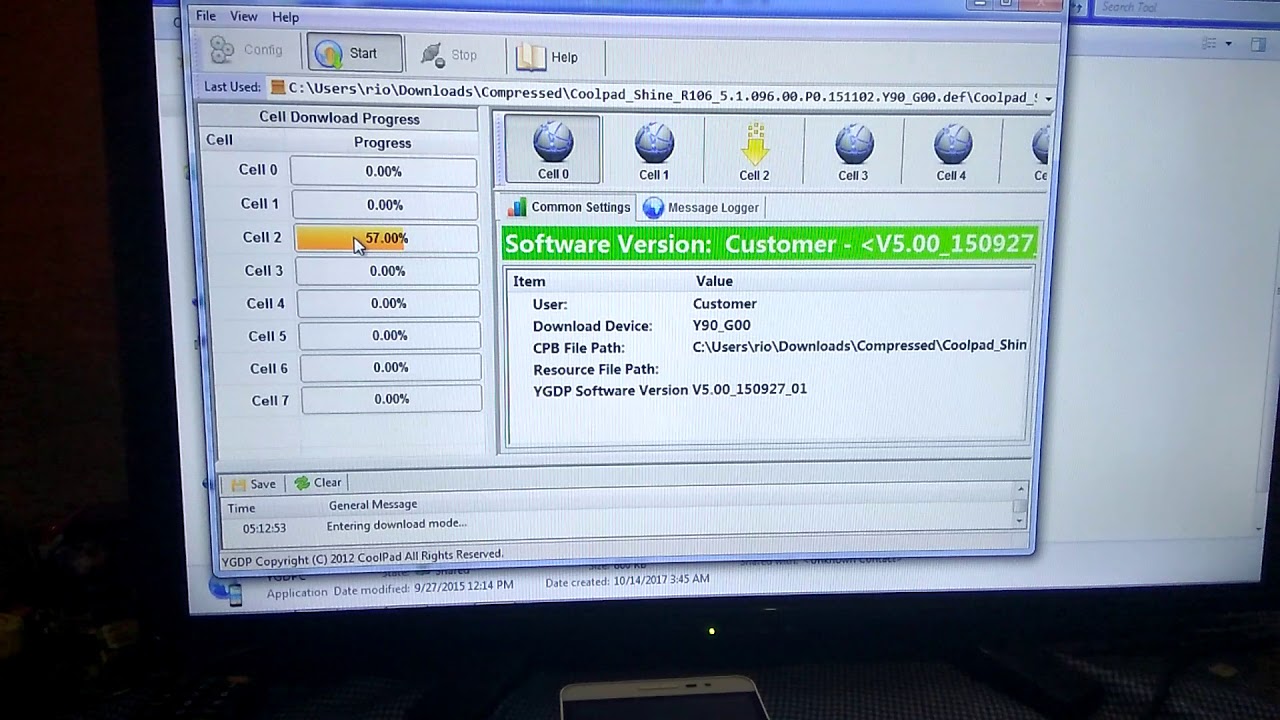
Task: Click the Cell 3 progress bar
Action: pyautogui.click(x=387, y=271)
